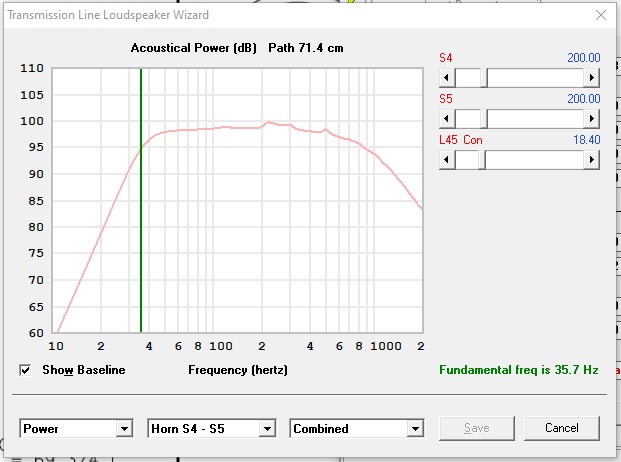Click the window title bar text

click(x=108, y=15)
